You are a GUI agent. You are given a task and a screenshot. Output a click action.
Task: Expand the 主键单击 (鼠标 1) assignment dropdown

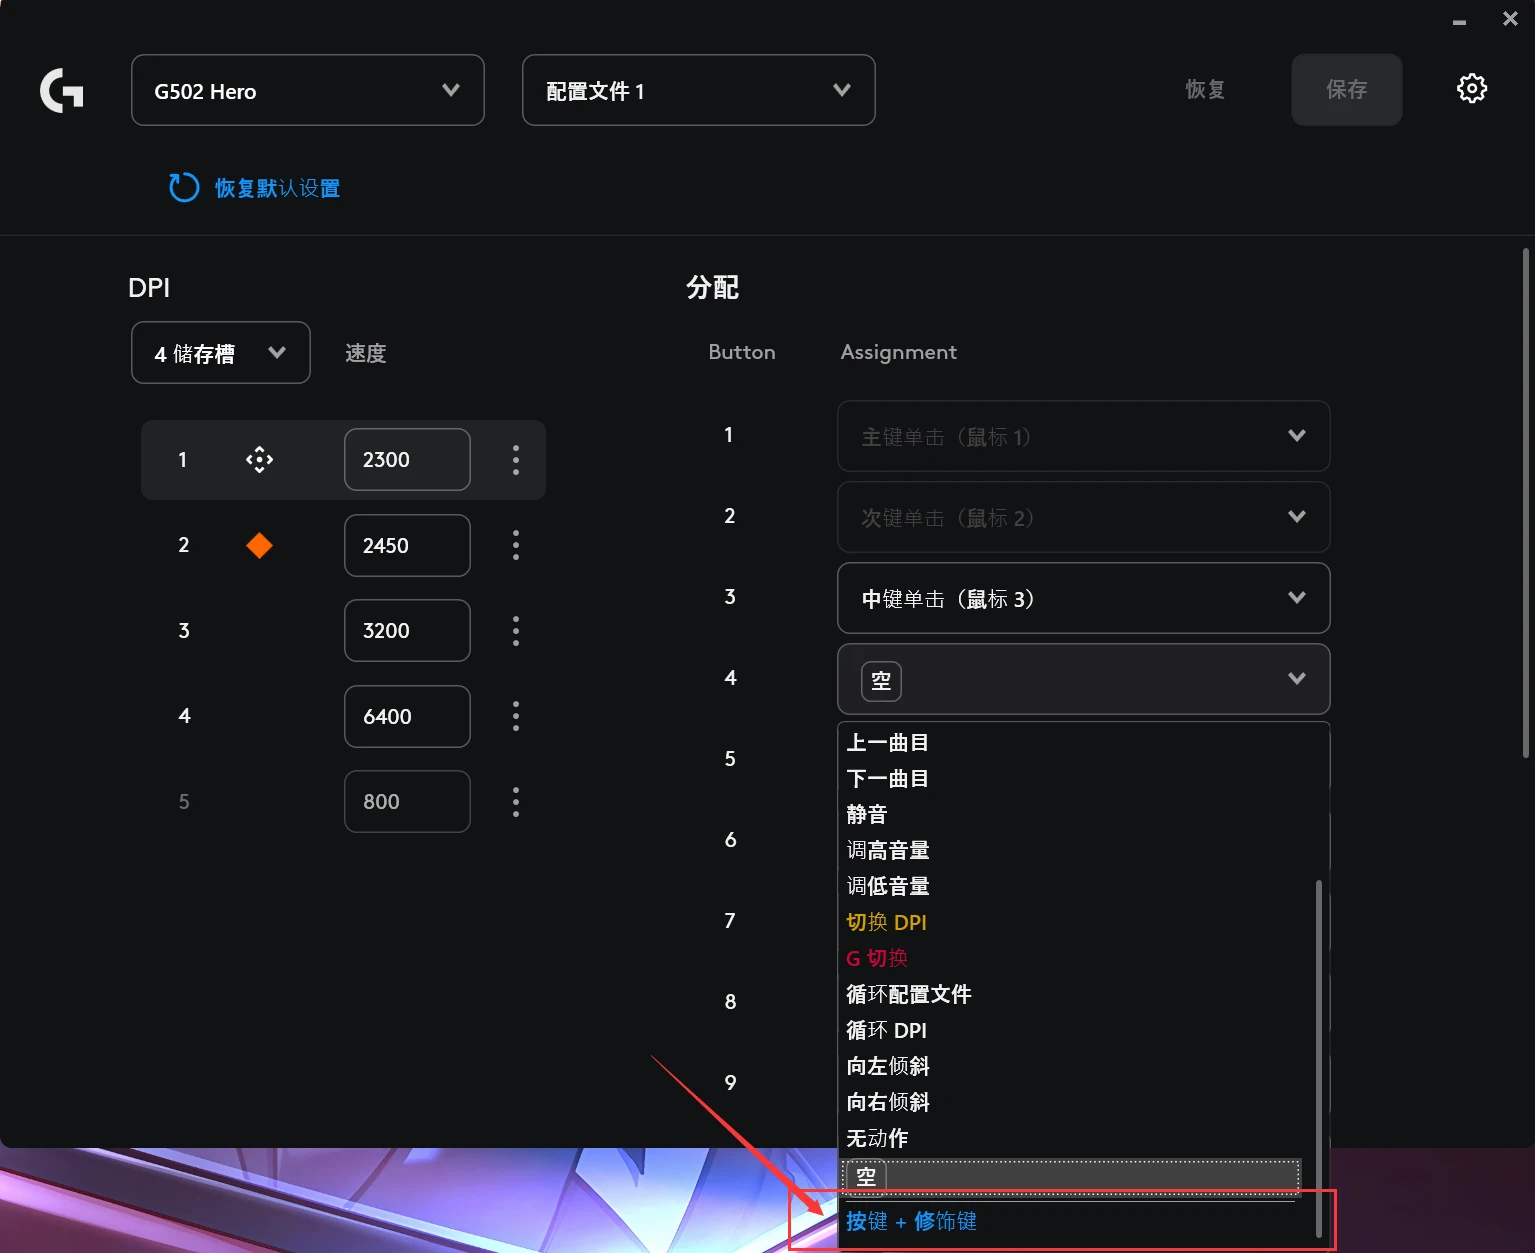click(x=1083, y=436)
